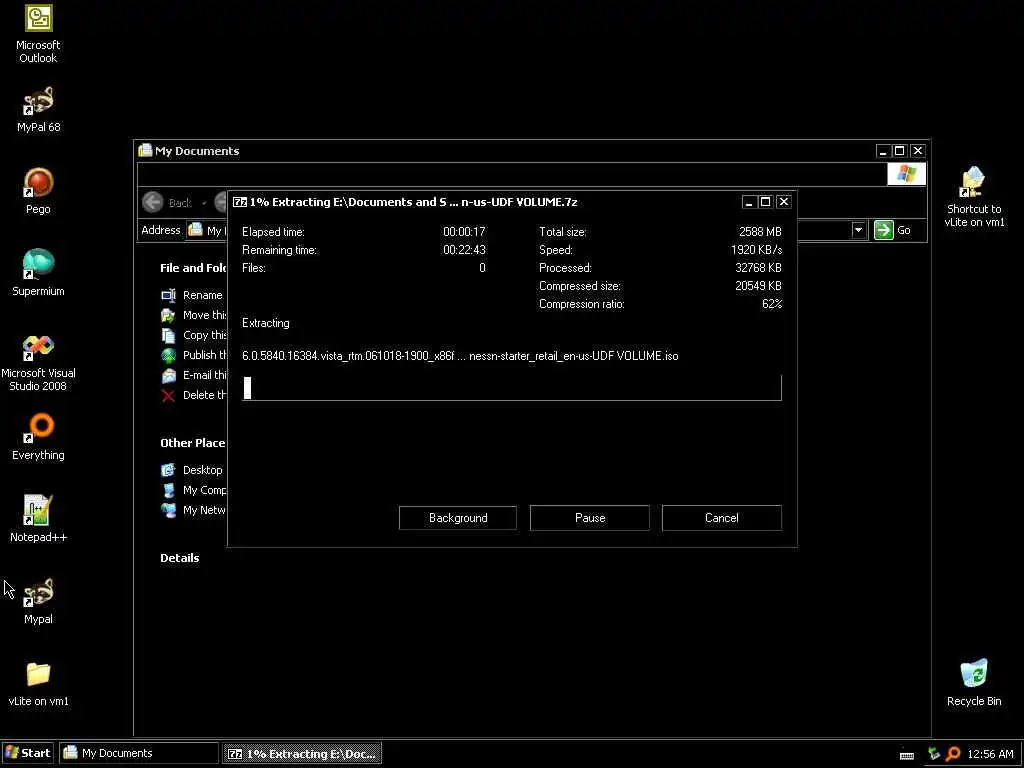The image size is (1024, 768).
Task: Maximize the 7-Zip extracting dialog
Action: 766,202
